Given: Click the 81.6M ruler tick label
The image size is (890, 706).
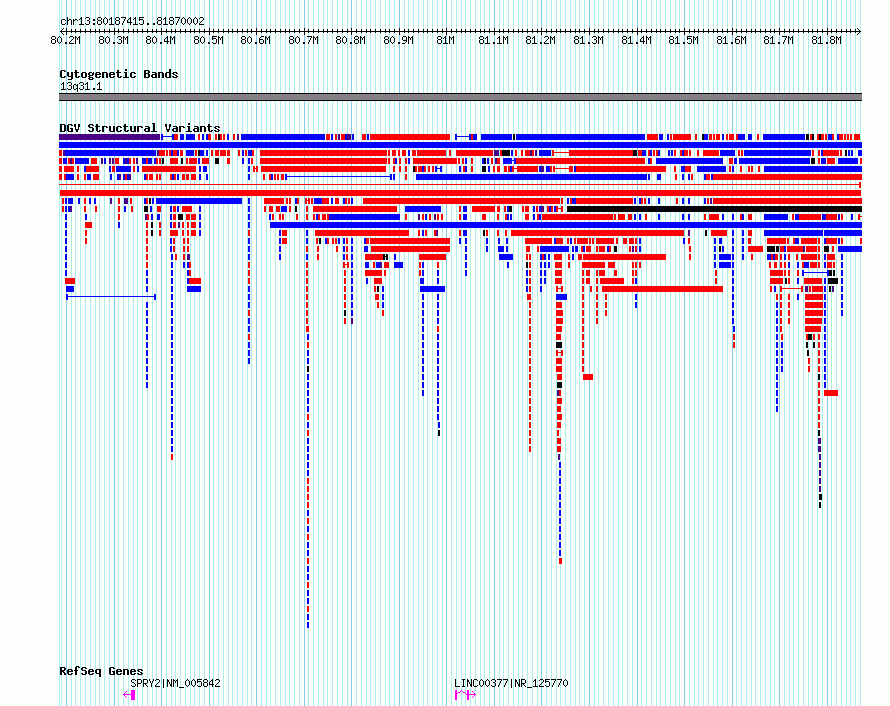Looking at the screenshot, I should (x=731, y=40).
